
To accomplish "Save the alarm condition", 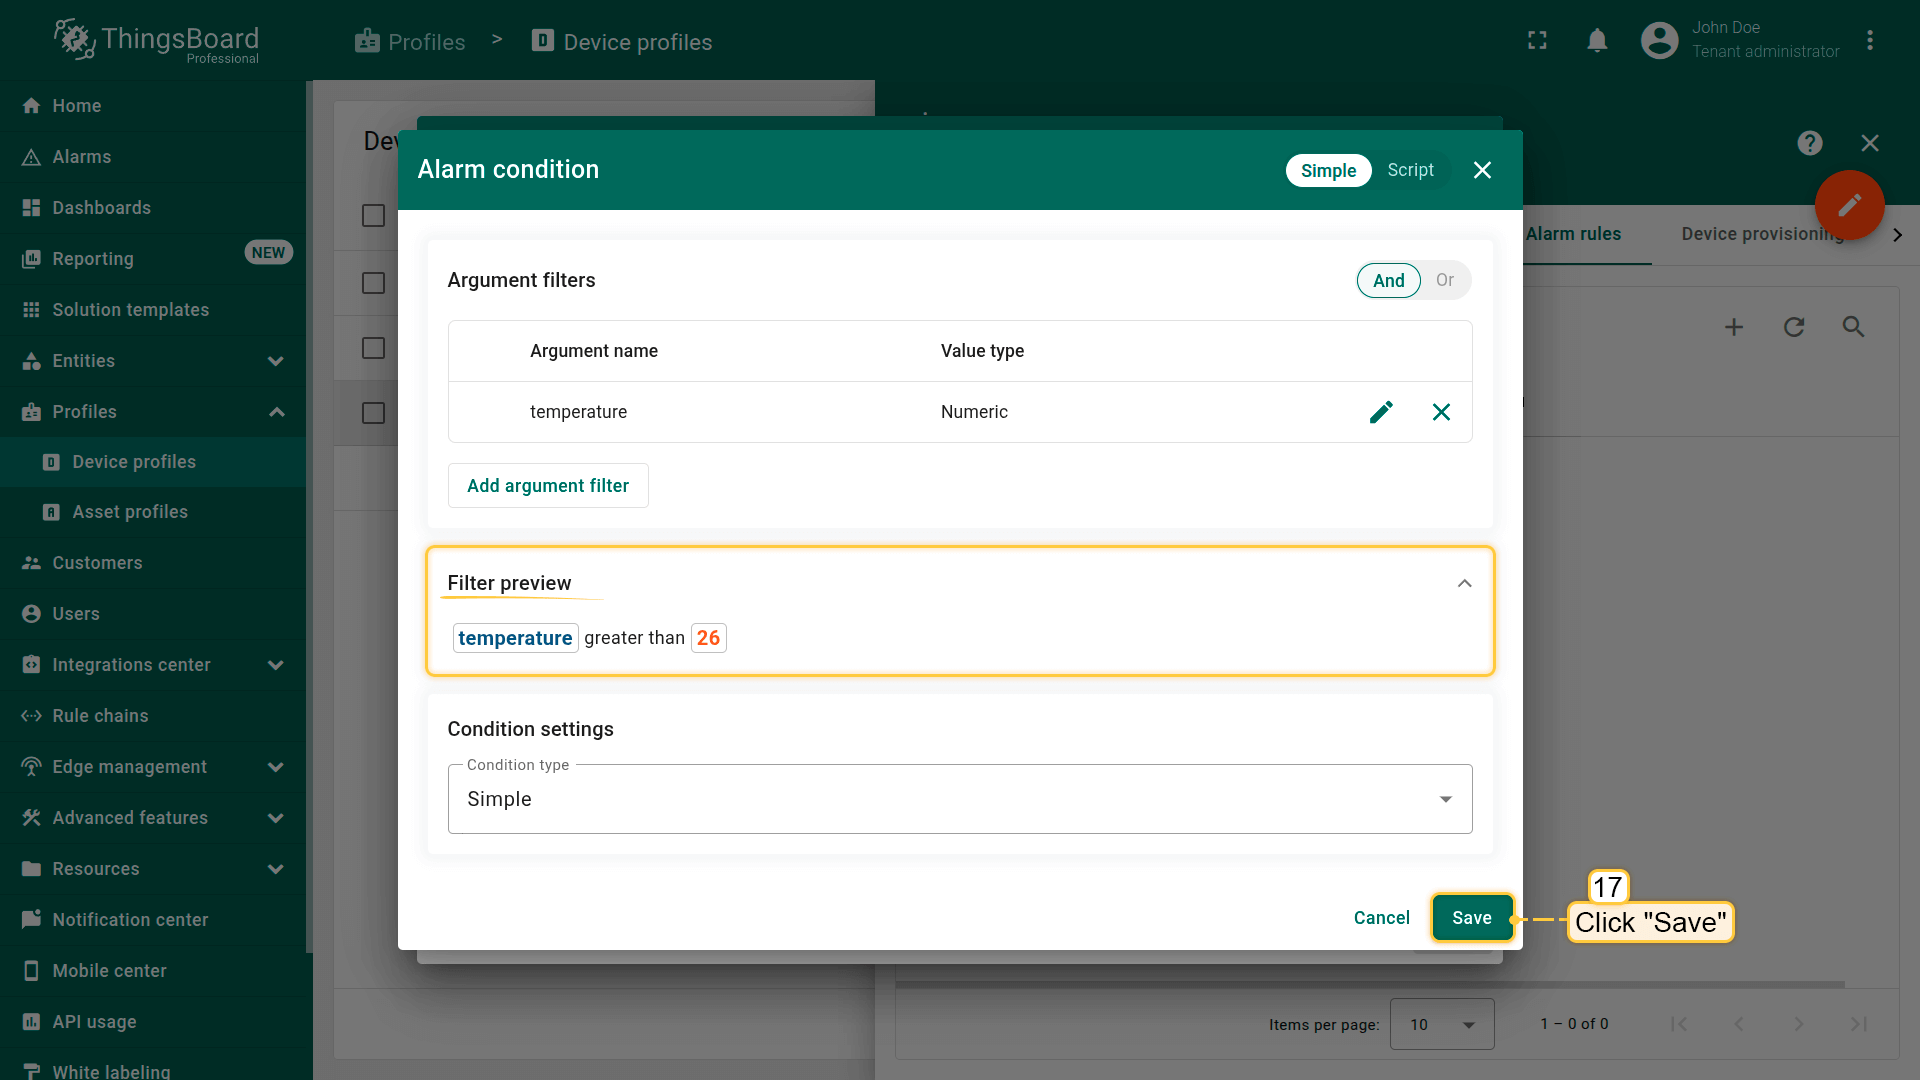I will (1471, 918).
